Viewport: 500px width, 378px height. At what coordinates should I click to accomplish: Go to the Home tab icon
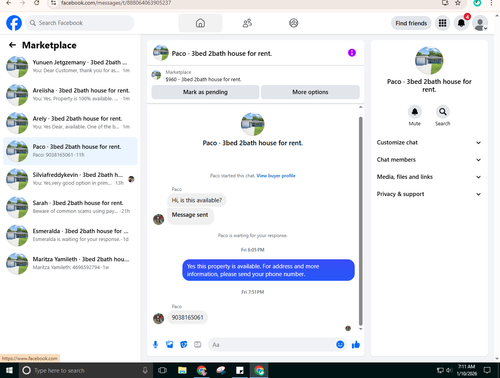point(200,23)
